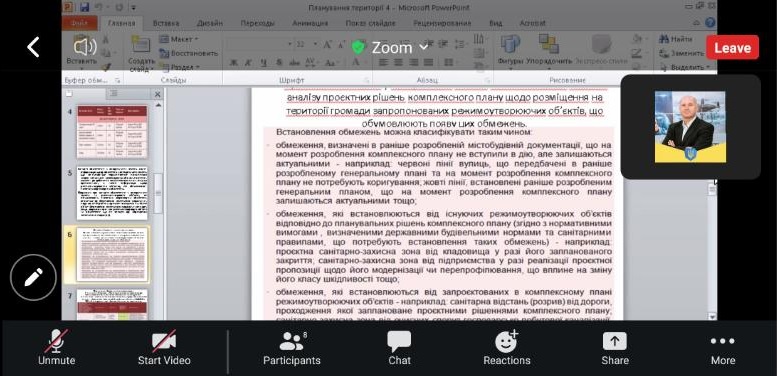Switch to the Дизайн ribbon tab

tap(209, 23)
